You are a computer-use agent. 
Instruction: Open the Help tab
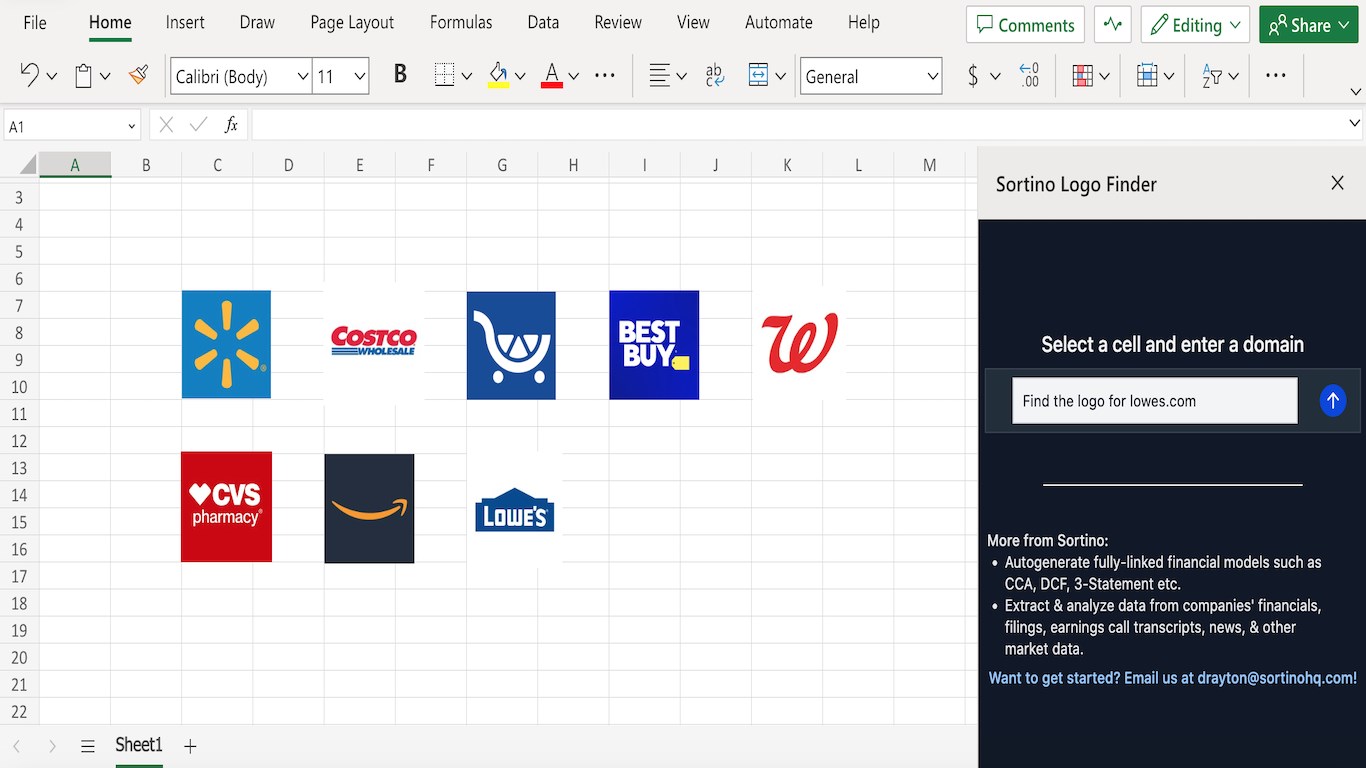coord(864,22)
